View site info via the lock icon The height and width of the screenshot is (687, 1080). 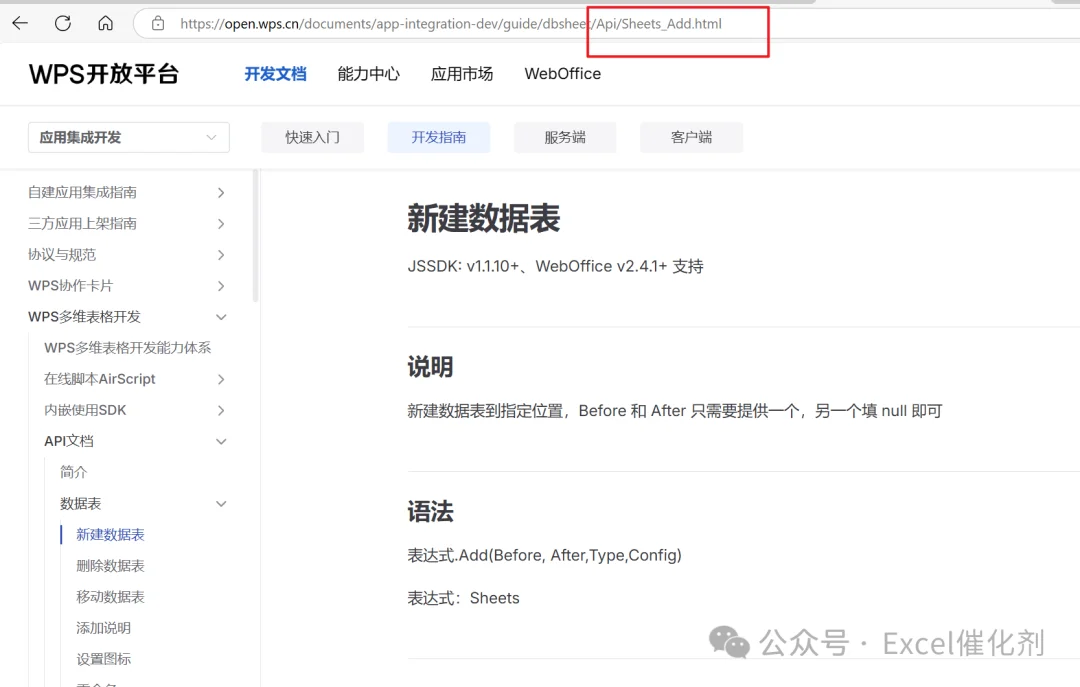point(158,23)
